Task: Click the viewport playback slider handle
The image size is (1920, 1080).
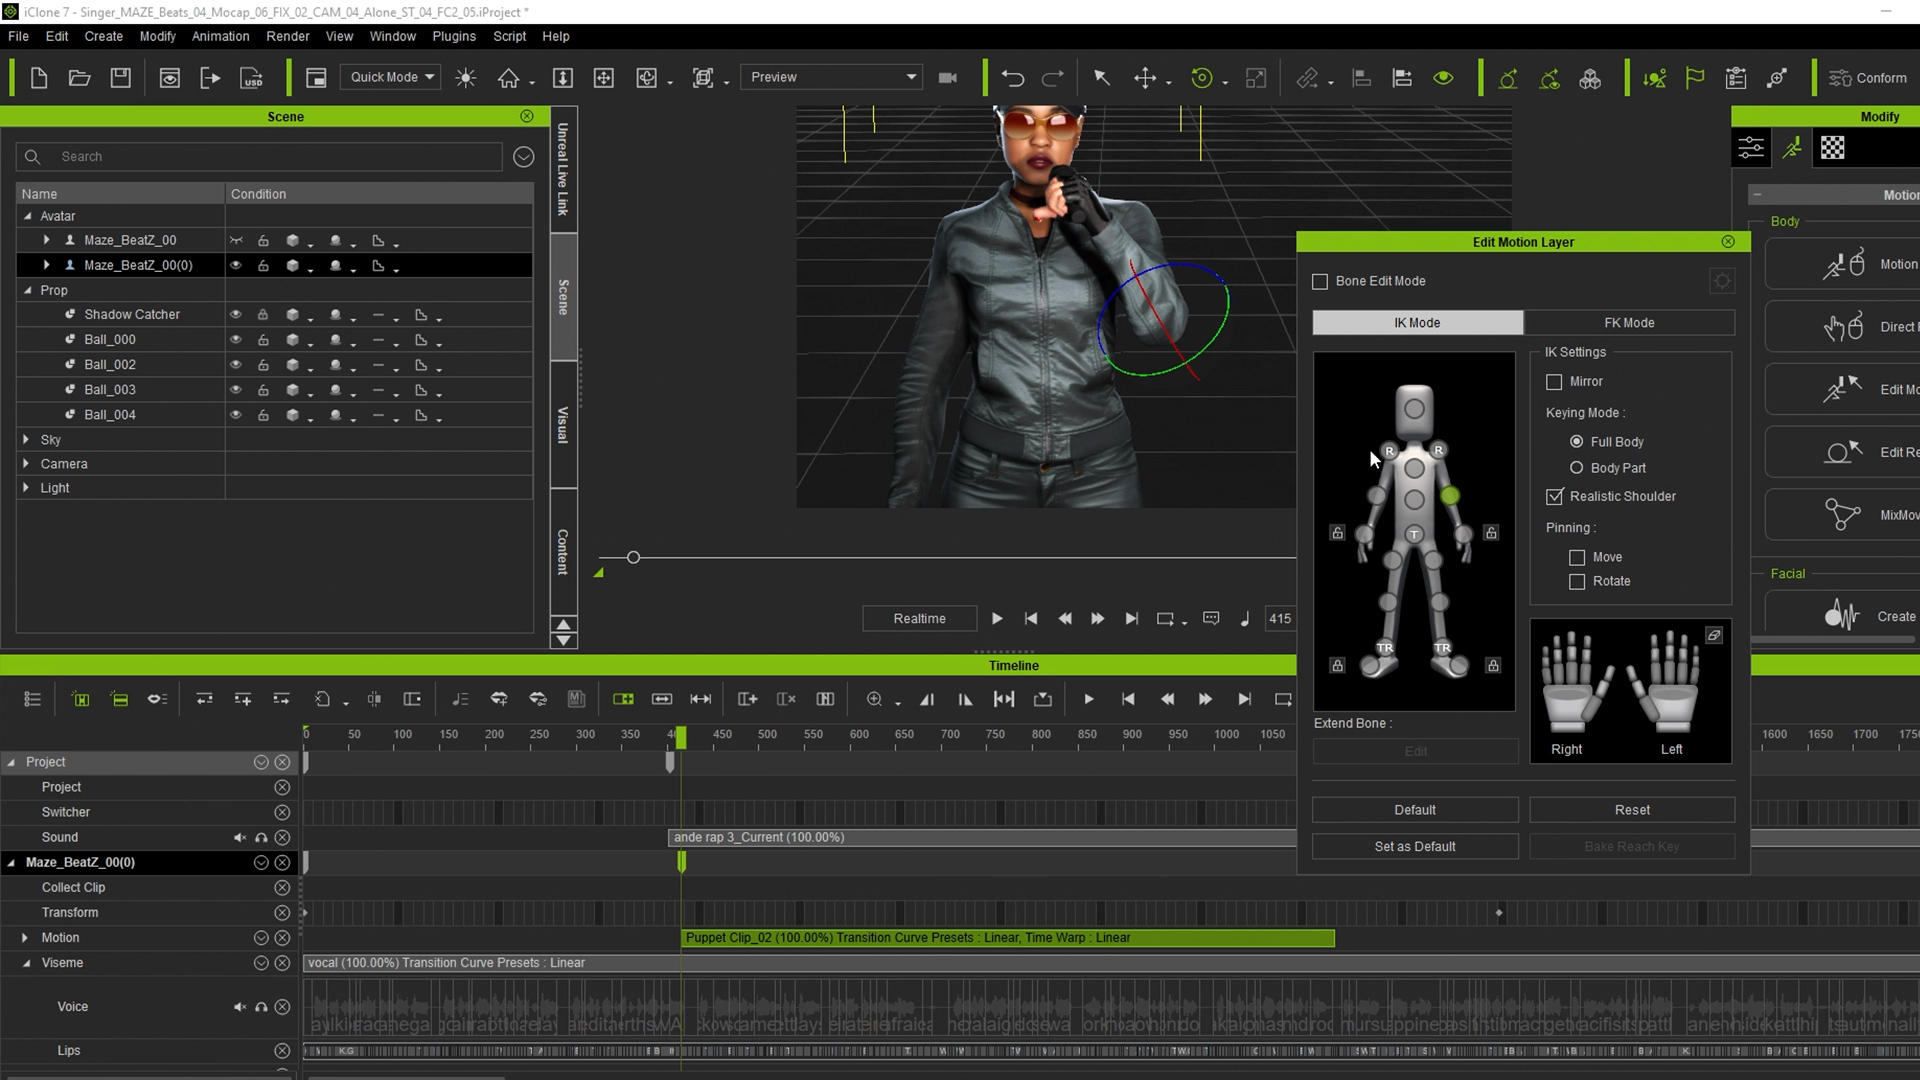Action: point(633,558)
